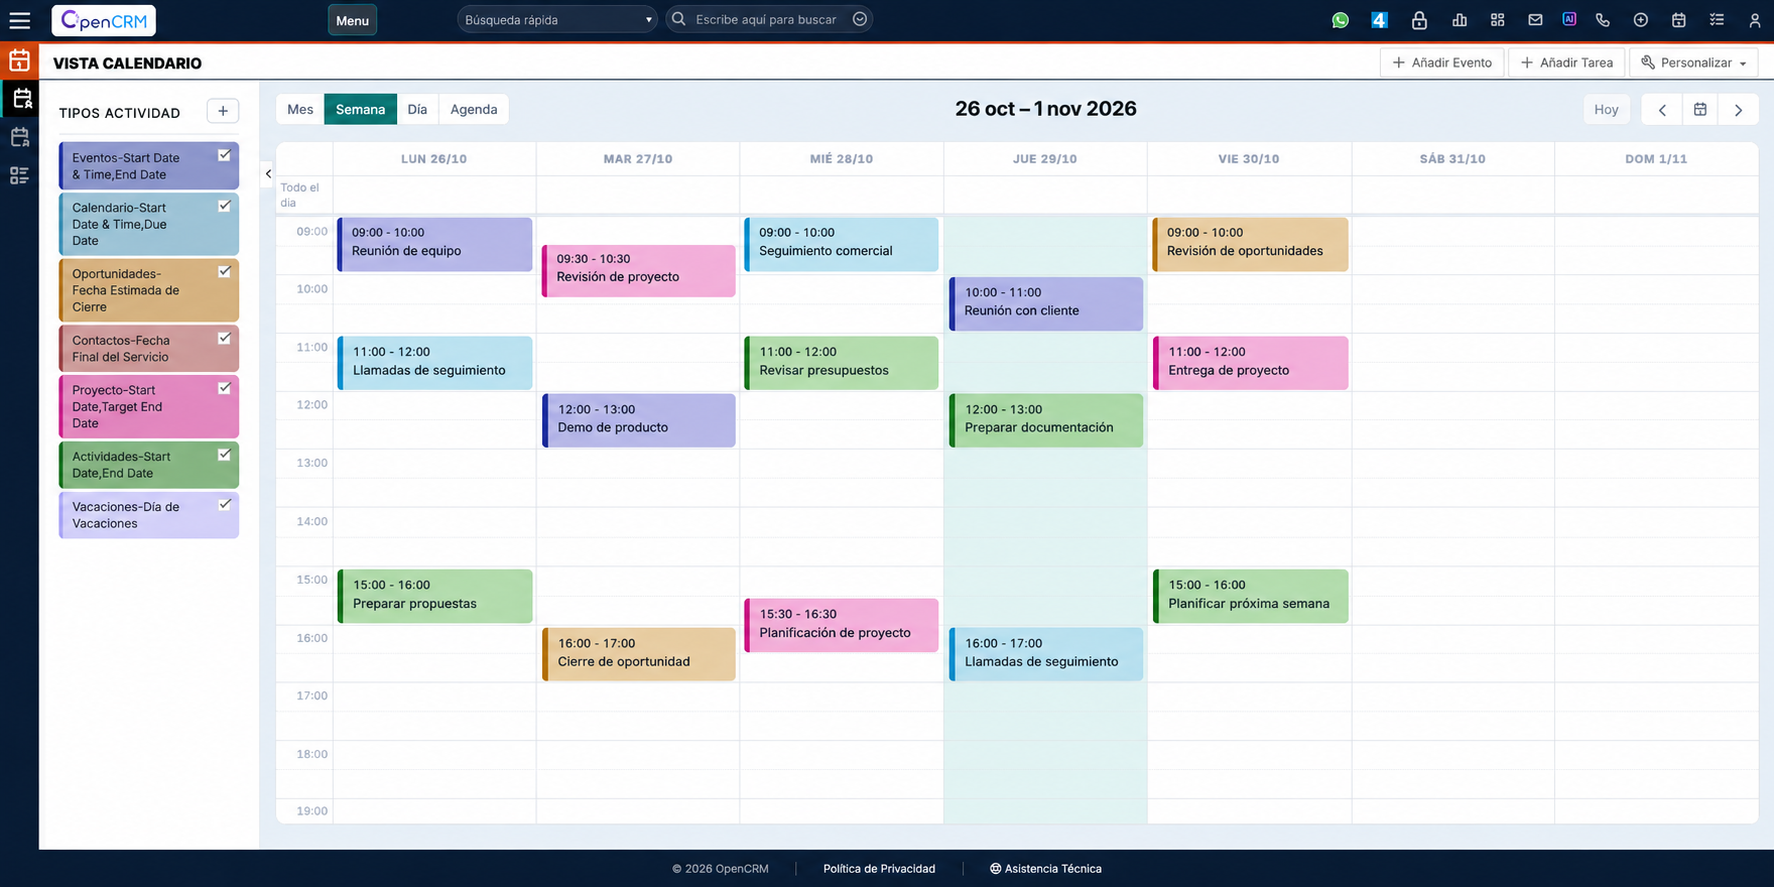The width and height of the screenshot is (1774, 887).
Task: Go to the next week with the right arrow
Action: [x=1738, y=110]
